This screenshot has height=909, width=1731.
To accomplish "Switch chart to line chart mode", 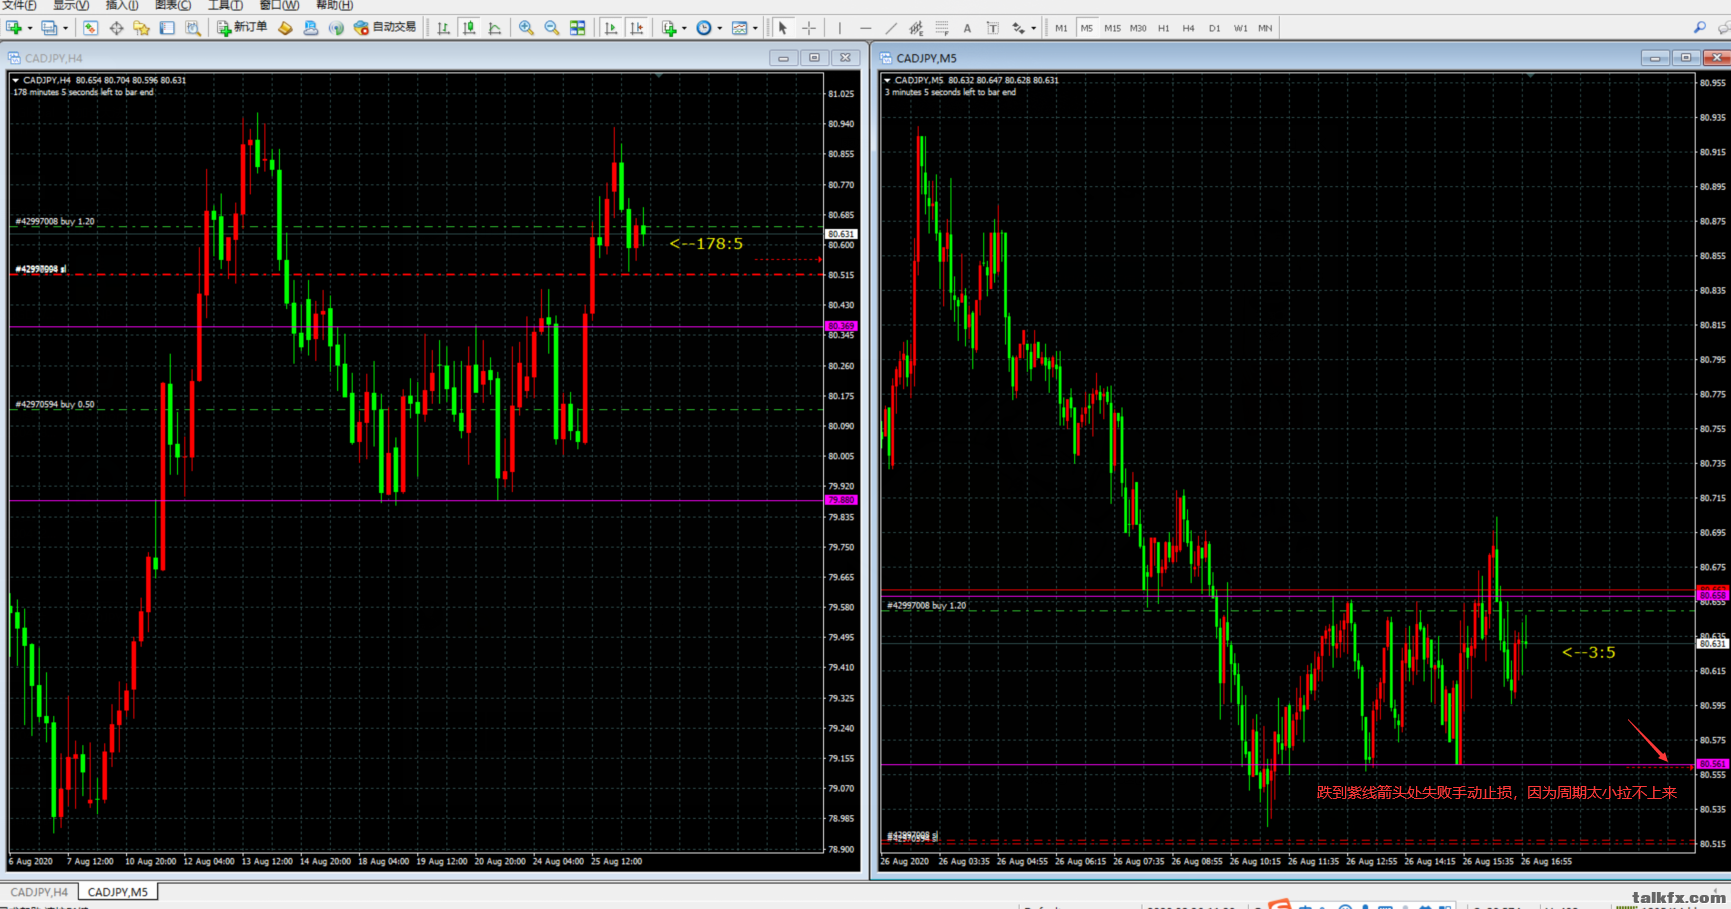I will click(x=495, y=28).
